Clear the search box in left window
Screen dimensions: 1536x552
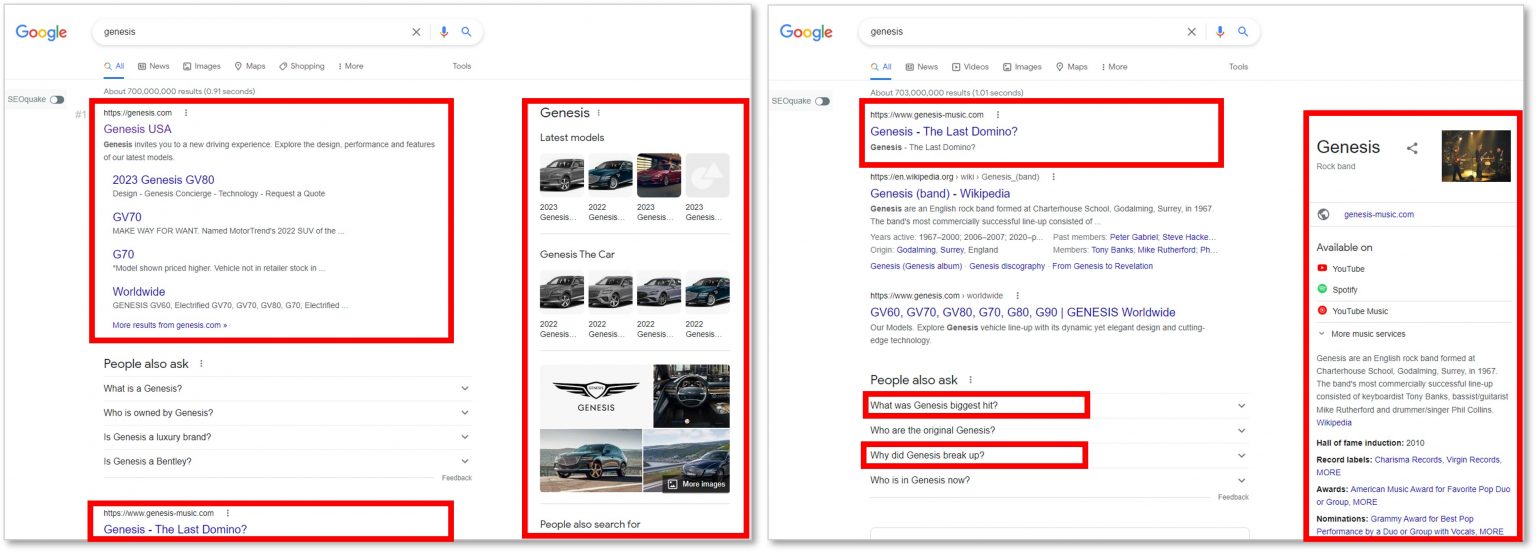tap(416, 32)
